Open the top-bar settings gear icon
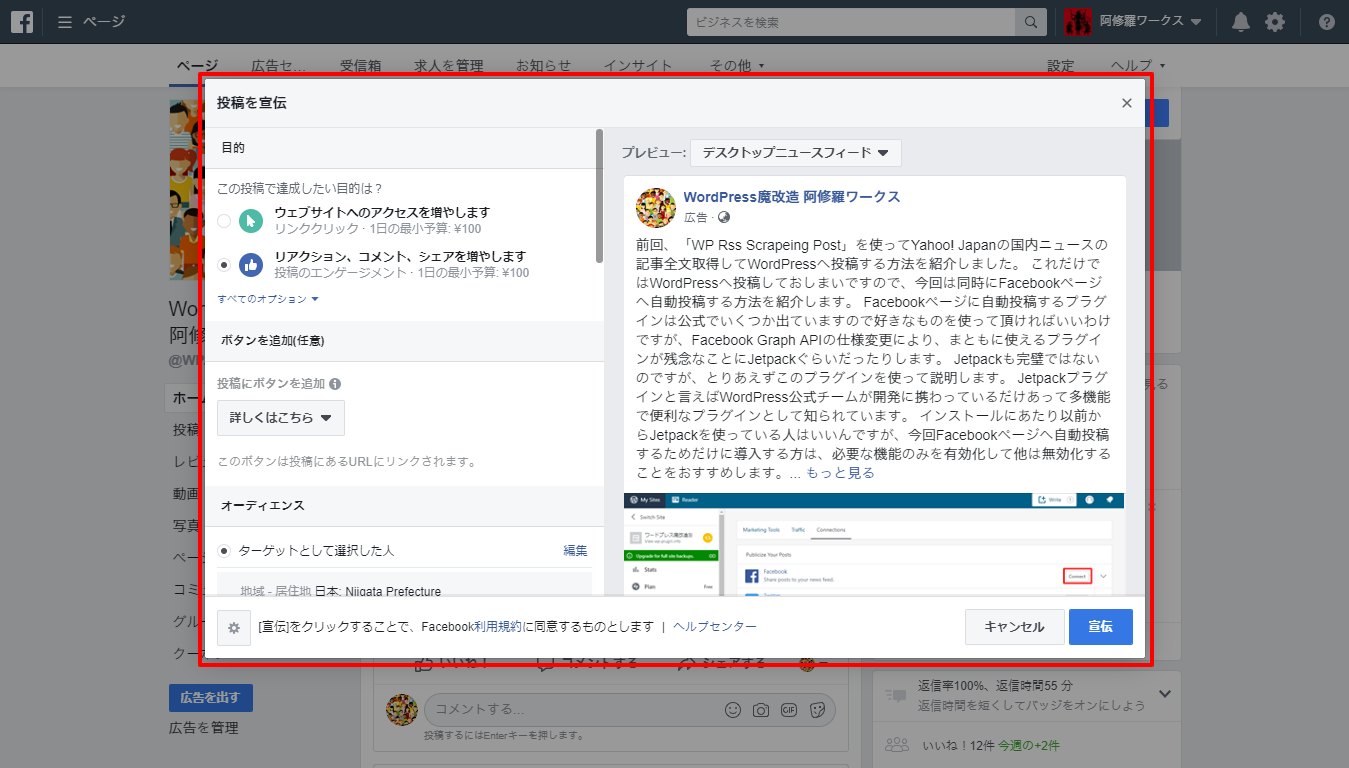1349x768 pixels. 1274,22
